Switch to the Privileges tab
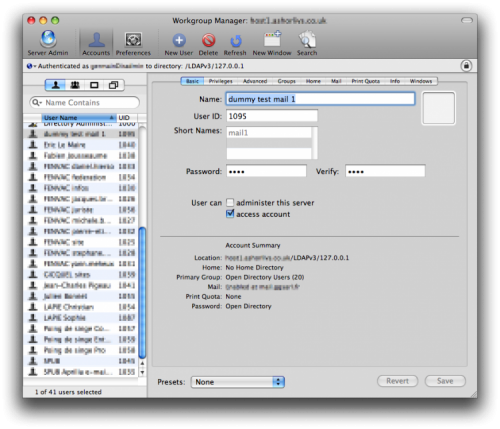This screenshot has width=500, height=429. coord(220,81)
